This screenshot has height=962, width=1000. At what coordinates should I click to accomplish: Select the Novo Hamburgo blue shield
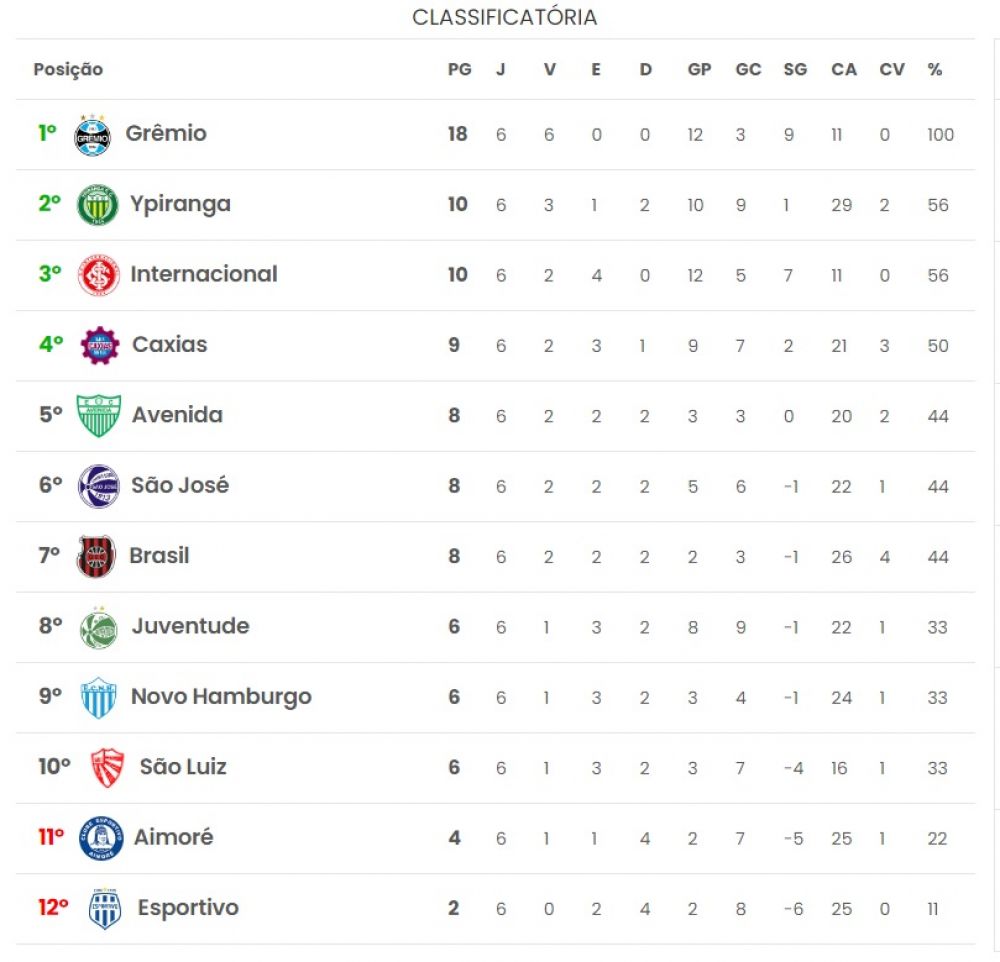pyautogui.click(x=99, y=697)
